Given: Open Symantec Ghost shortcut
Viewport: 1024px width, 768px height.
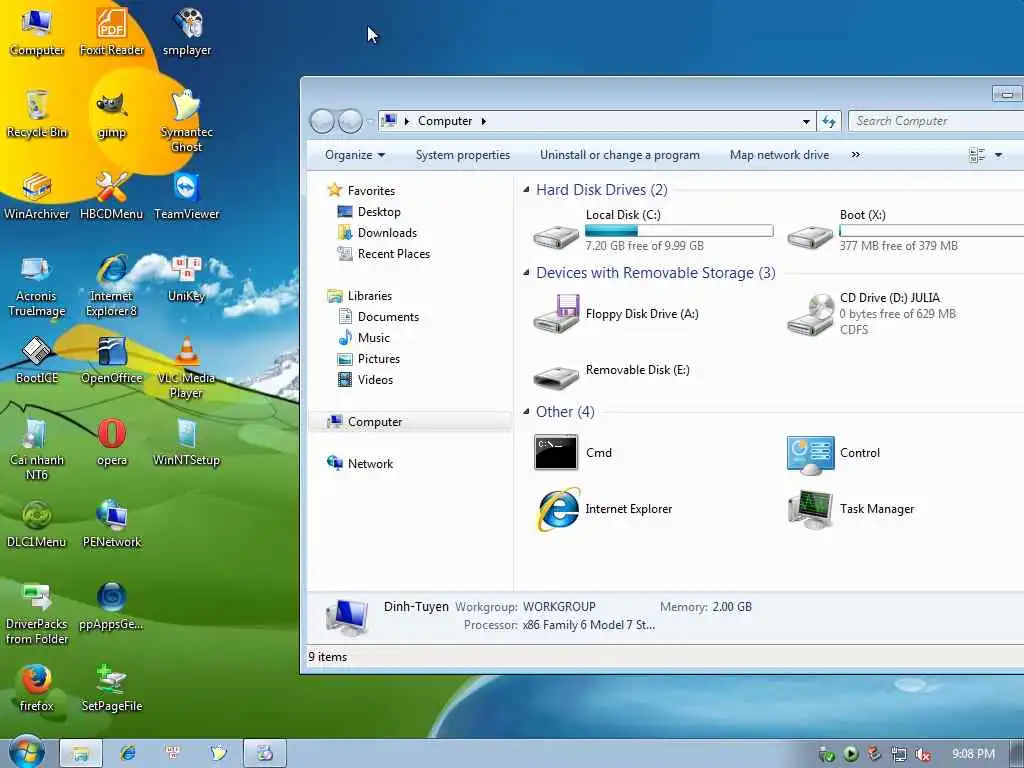Looking at the screenshot, I should point(187,121).
